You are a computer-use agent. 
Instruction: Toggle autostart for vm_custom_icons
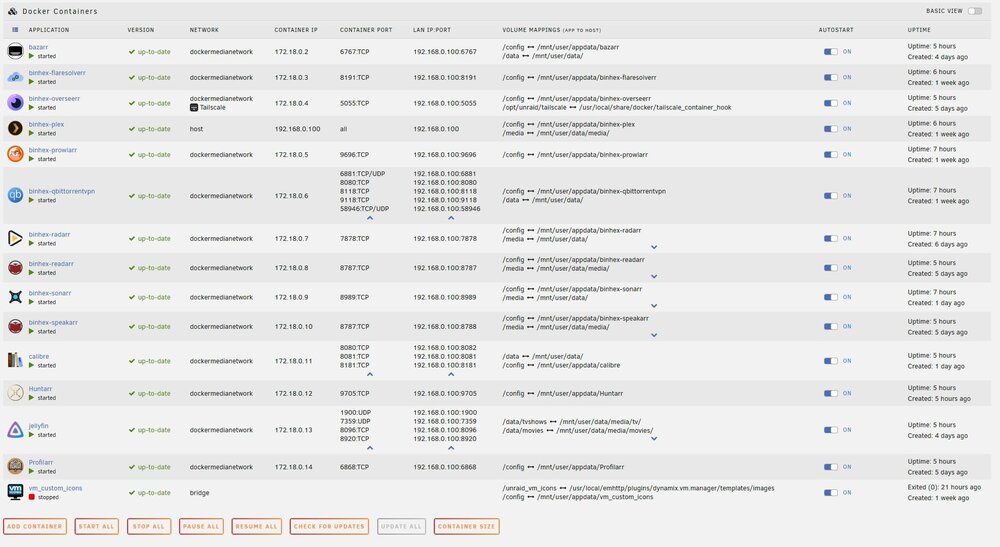(830, 492)
